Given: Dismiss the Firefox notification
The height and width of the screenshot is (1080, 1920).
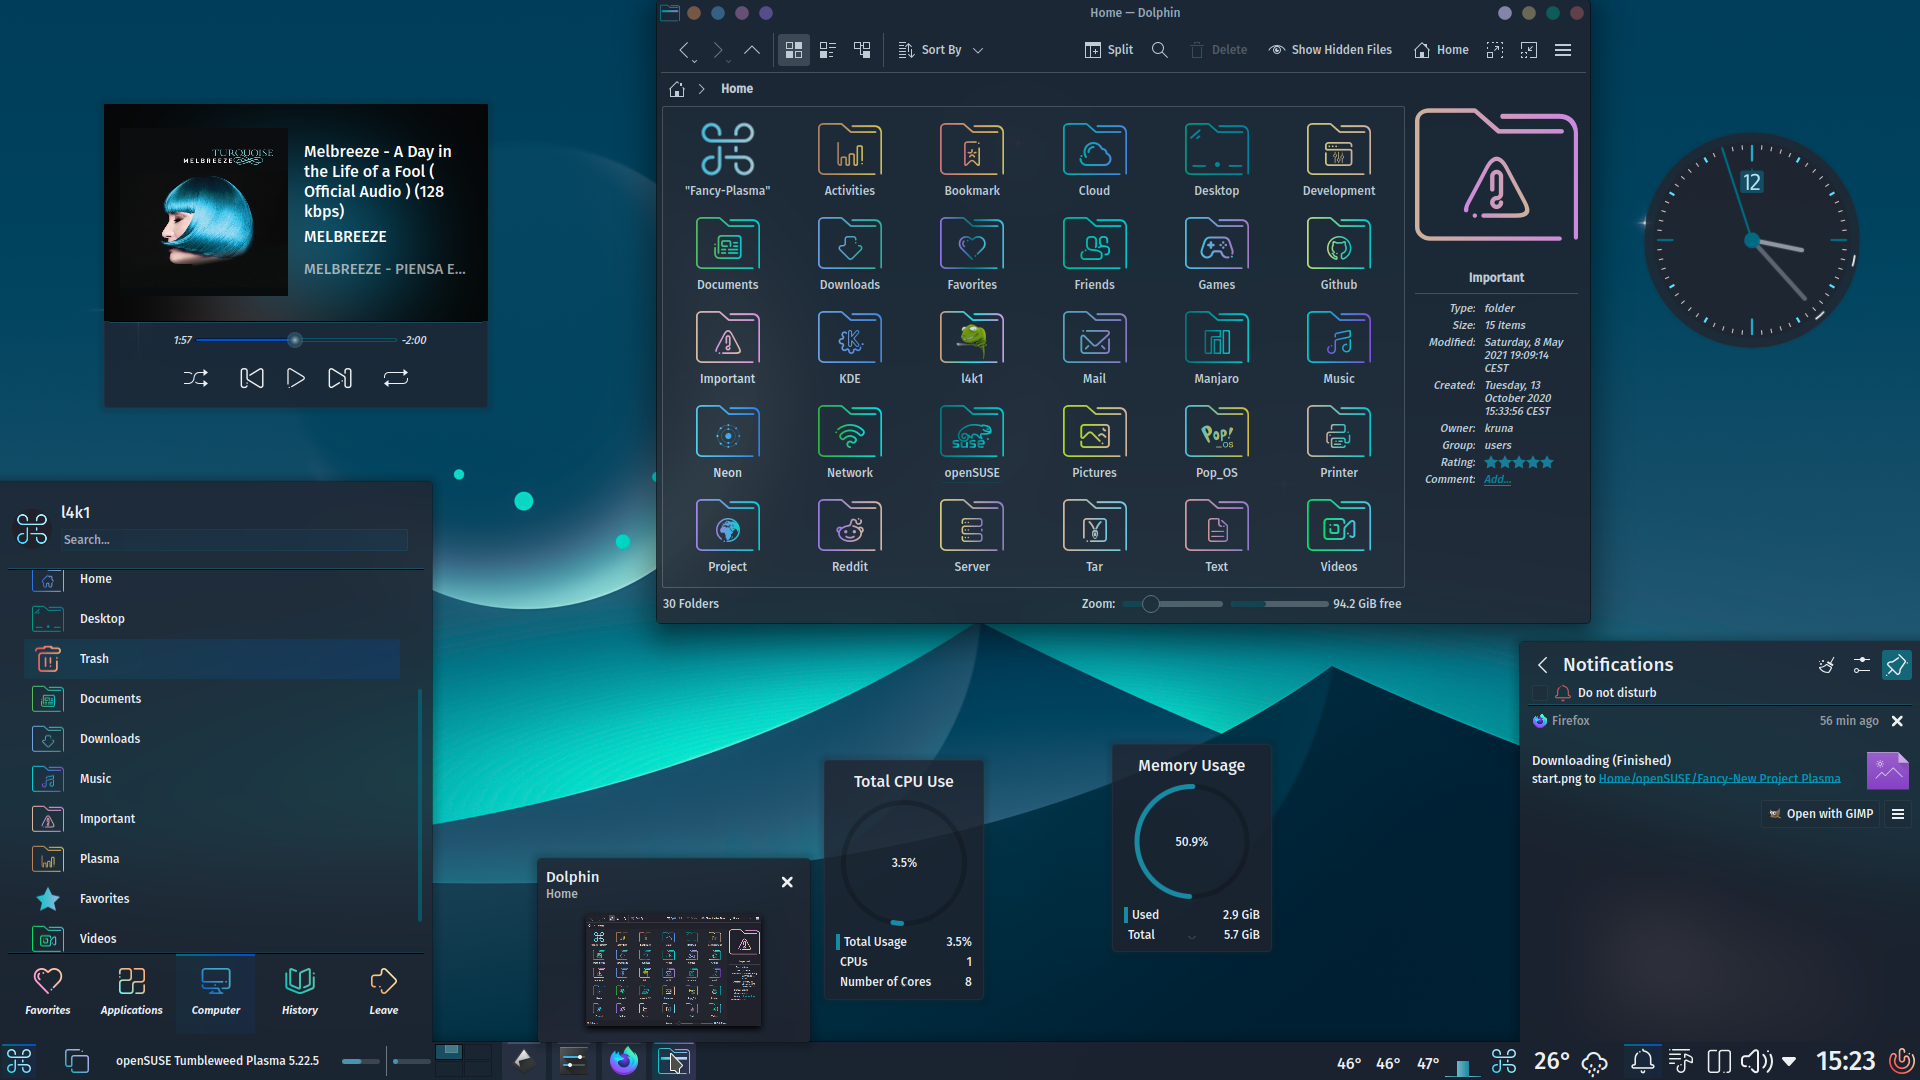Looking at the screenshot, I should [x=1897, y=721].
